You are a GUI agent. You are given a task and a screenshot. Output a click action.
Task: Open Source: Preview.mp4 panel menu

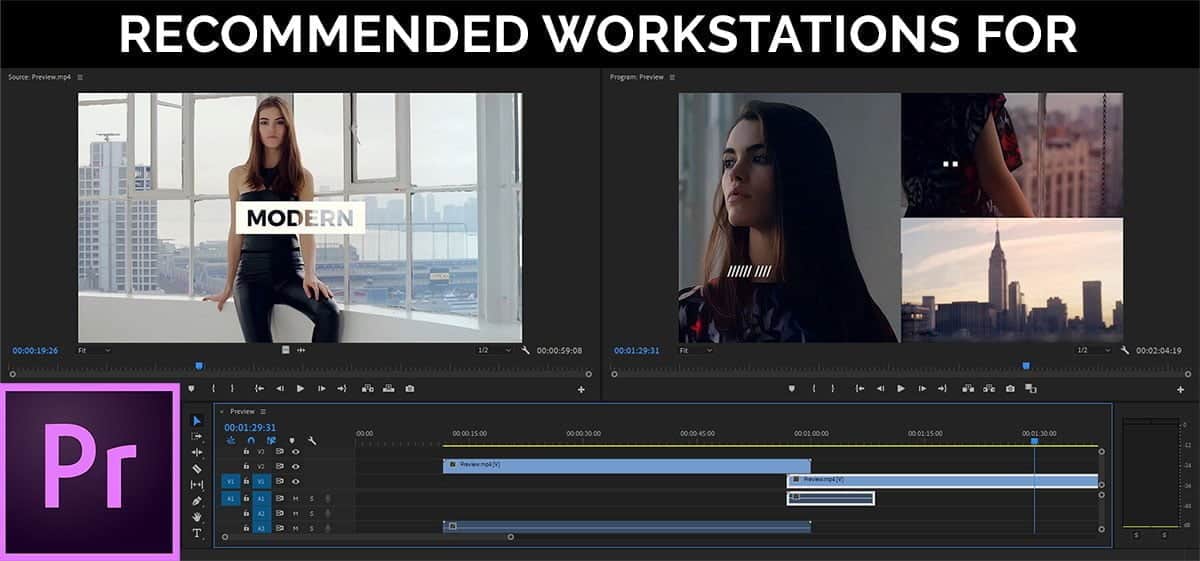(x=80, y=77)
